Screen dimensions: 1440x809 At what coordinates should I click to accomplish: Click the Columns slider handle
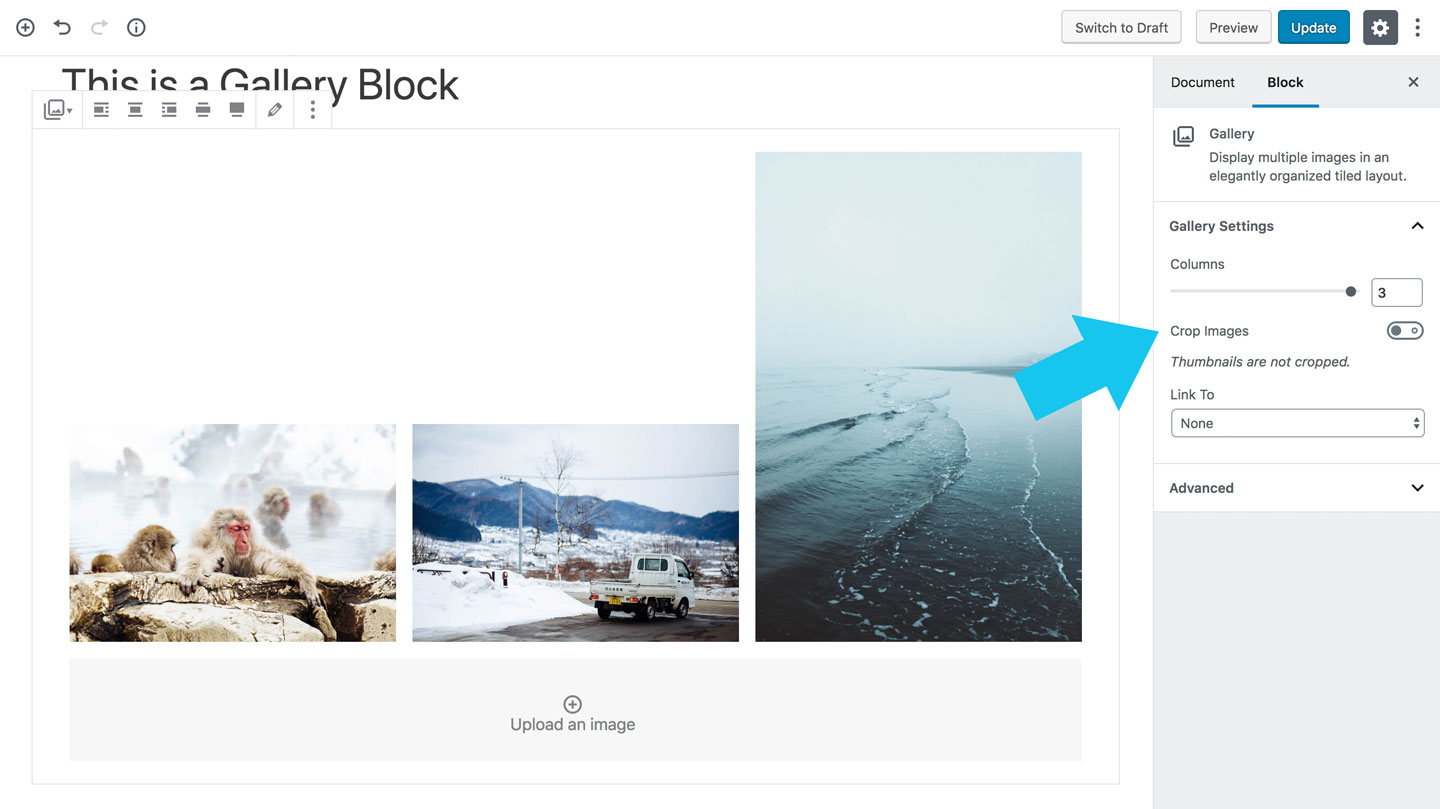[x=1351, y=292]
